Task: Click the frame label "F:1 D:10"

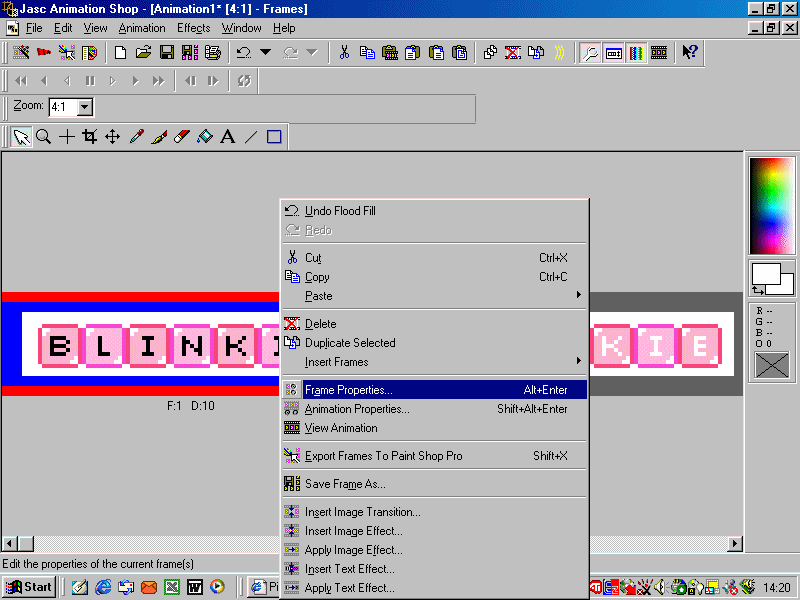Action: coord(191,406)
